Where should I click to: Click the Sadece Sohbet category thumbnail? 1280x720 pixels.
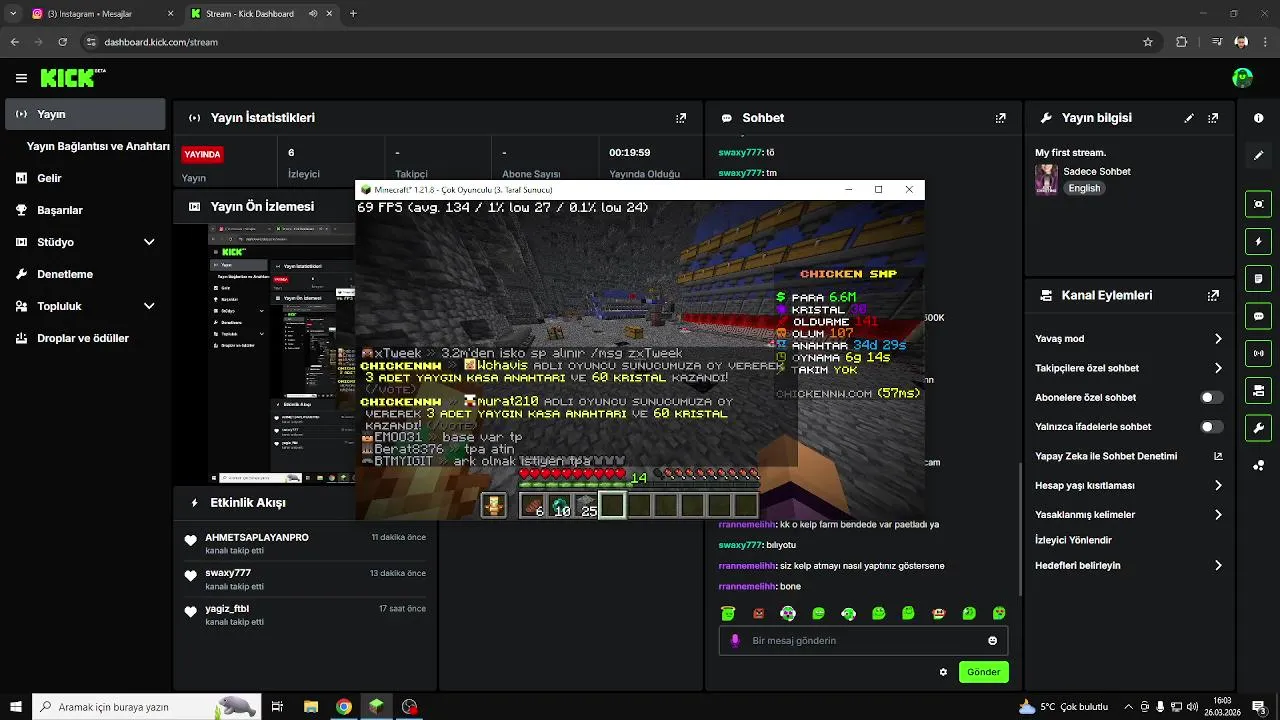[1046, 179]
